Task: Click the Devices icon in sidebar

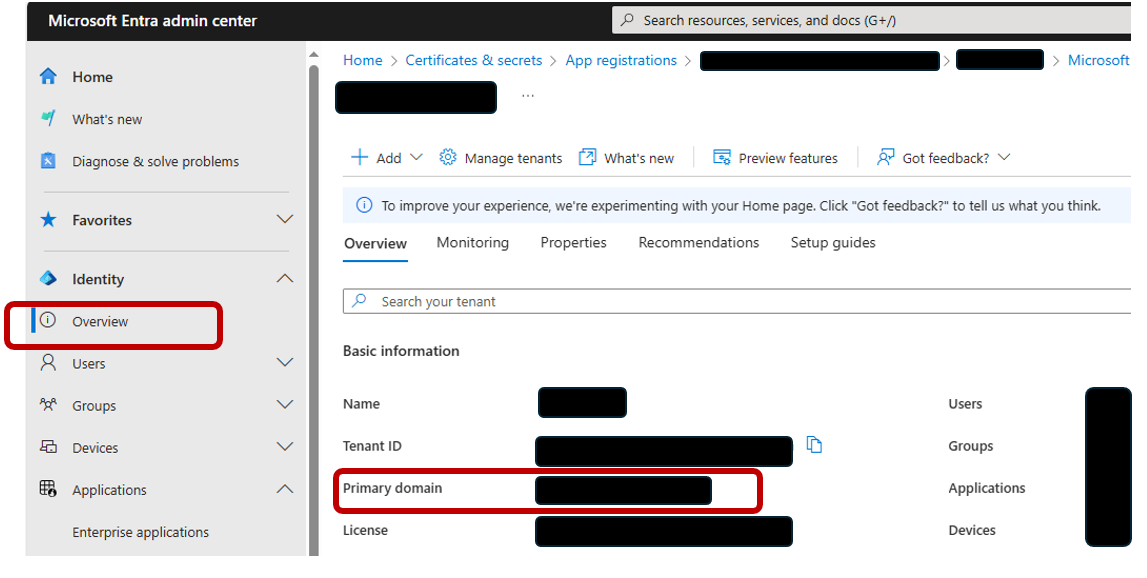Action: 48,447
